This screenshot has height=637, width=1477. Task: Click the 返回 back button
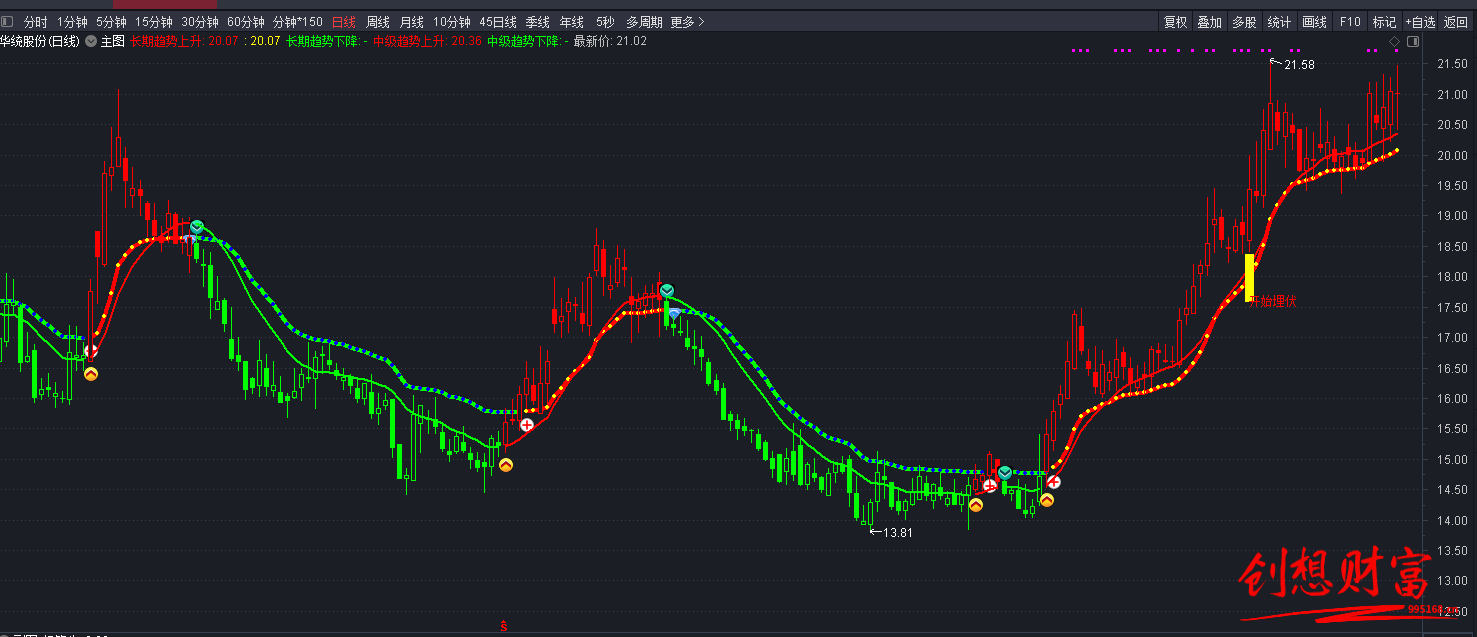[1456, 22]
